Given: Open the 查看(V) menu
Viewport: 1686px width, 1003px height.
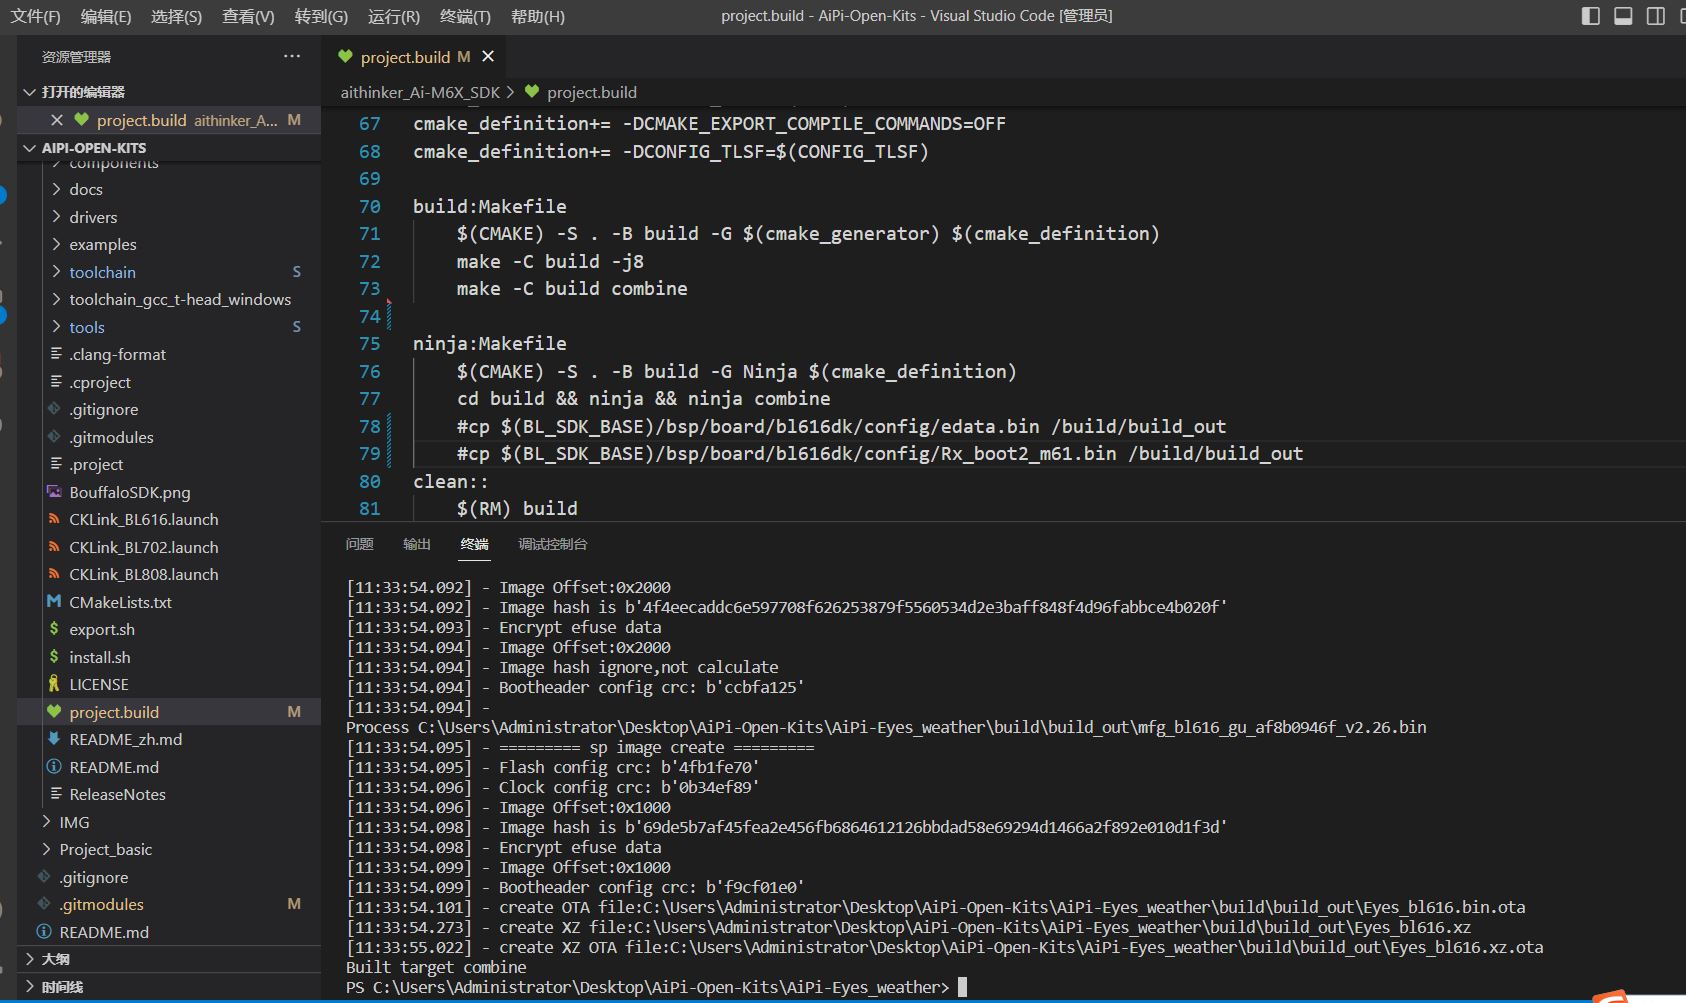Looking at the screenshot, I should click(x=248, y=16).
